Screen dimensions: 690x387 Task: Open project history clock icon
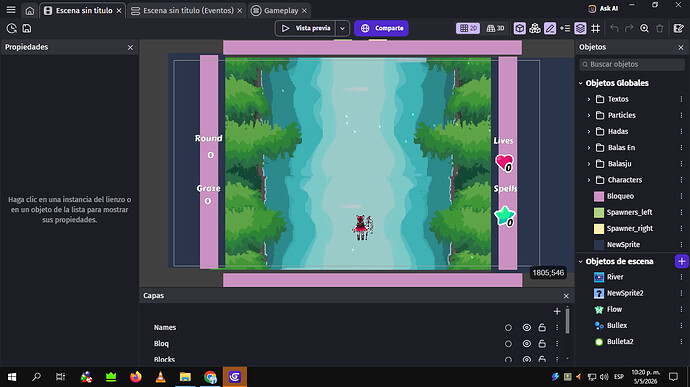pyautogui.click(x=12, y=28)
